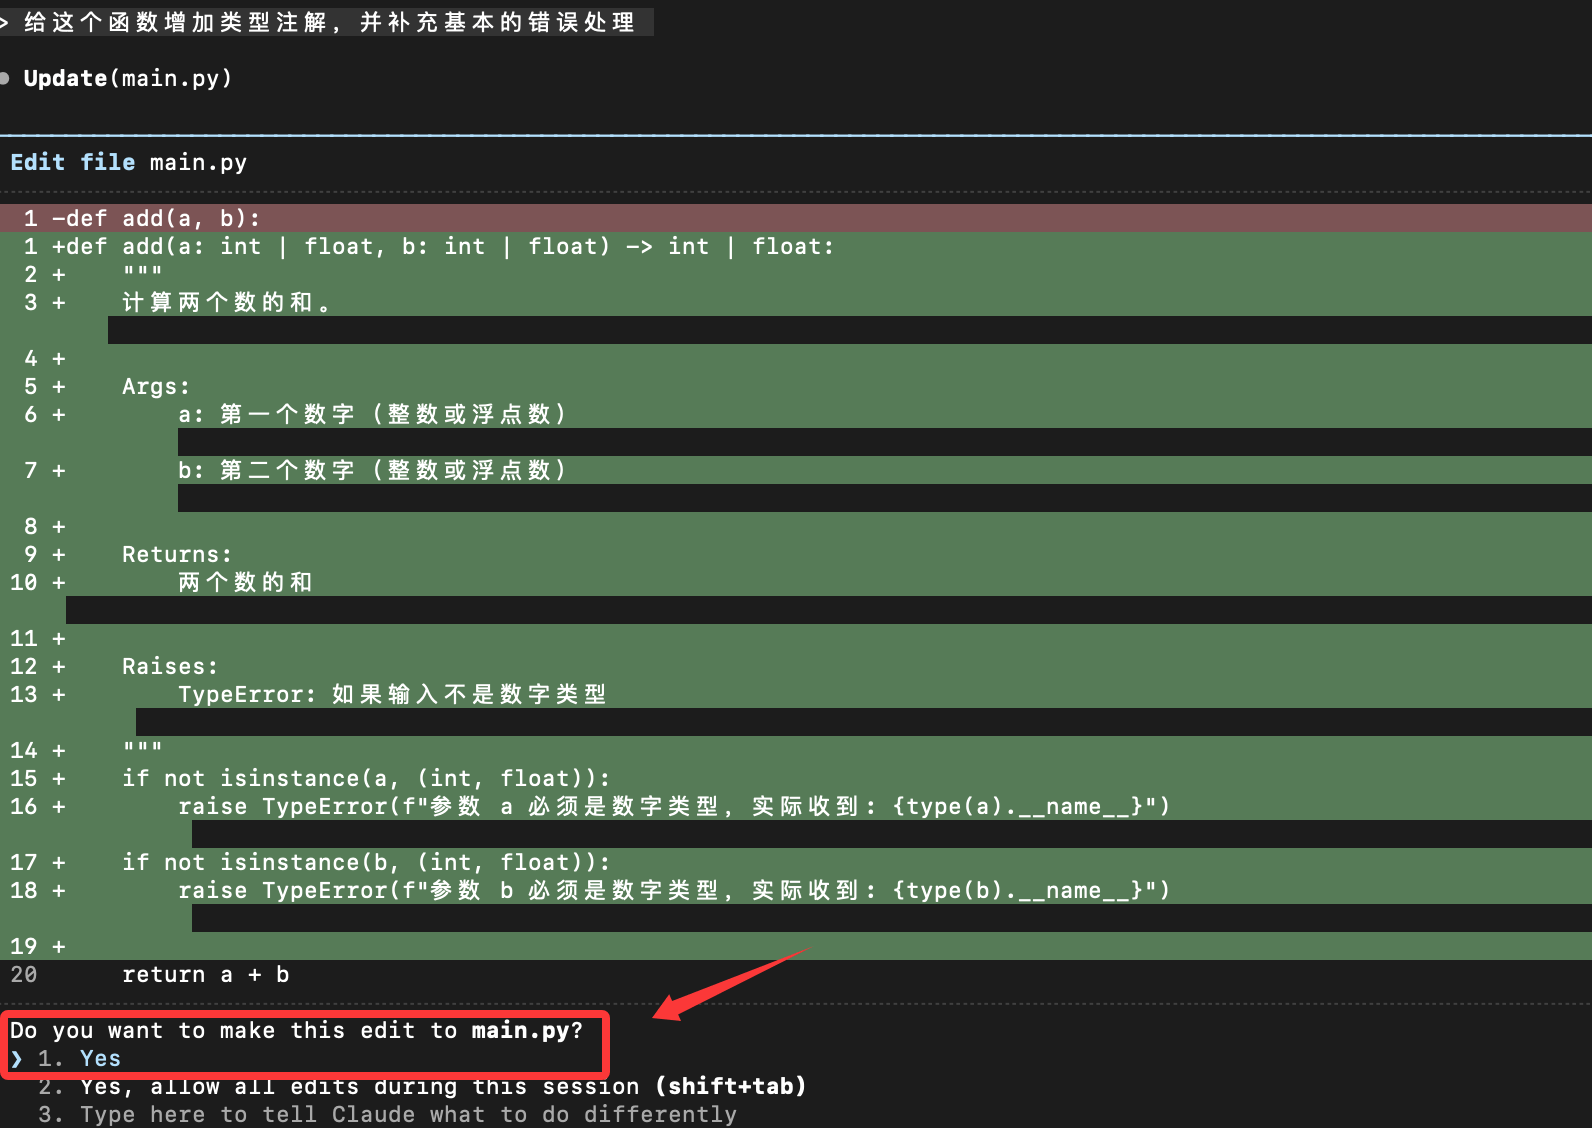
Task: Click the Chinese user prompt text at top
Action: (x=328, y=22)
